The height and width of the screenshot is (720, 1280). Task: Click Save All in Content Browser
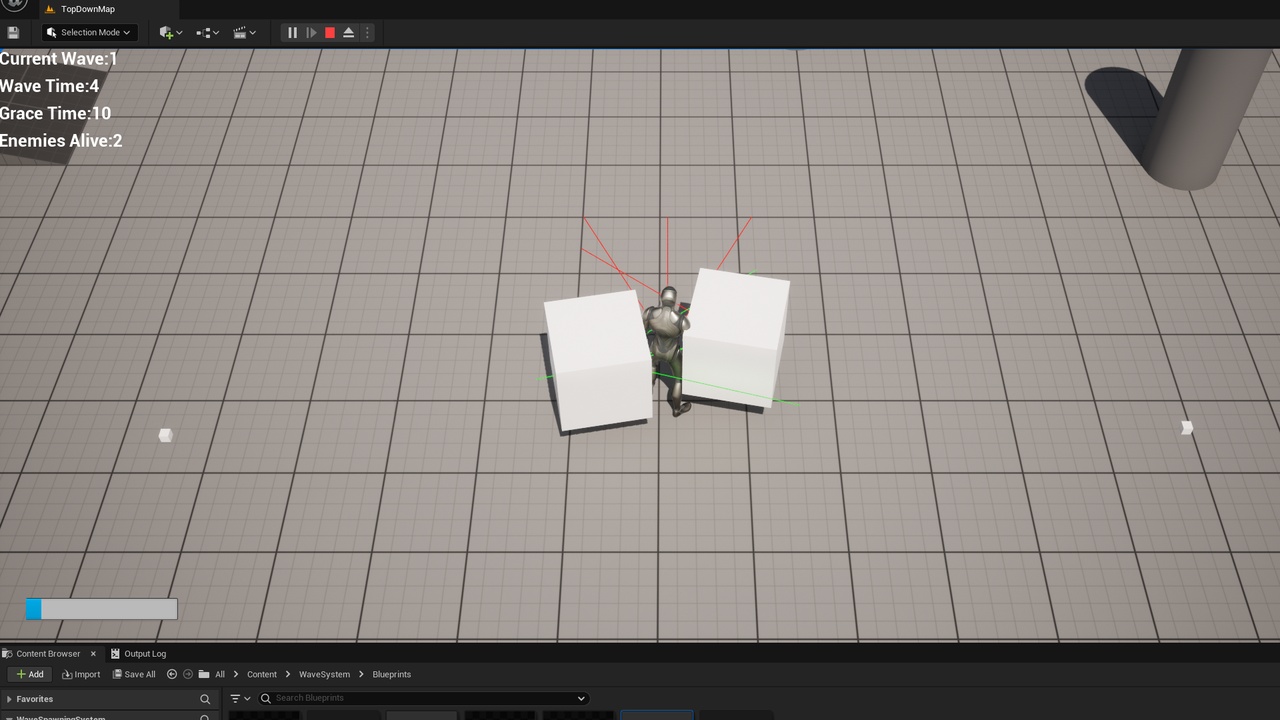tap(134, 674)
